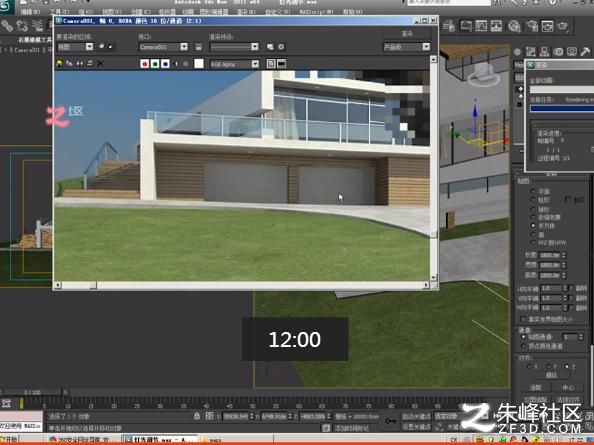Click Lock Selection icon in status bar
This screenshot has width=594, height=445.
click(197, 416)
